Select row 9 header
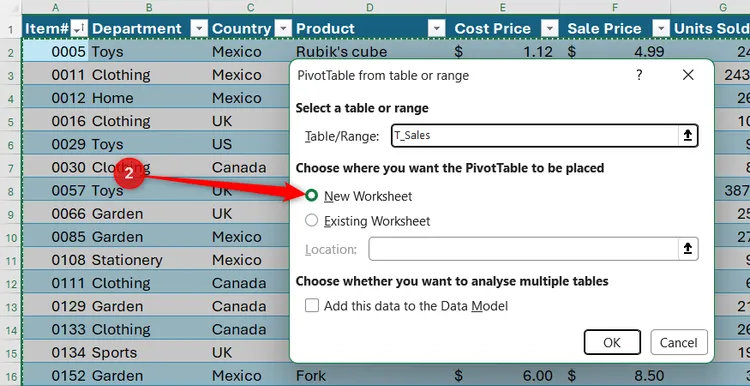The width and height of the screenshot is (750, 386). (x=11, y=214)
